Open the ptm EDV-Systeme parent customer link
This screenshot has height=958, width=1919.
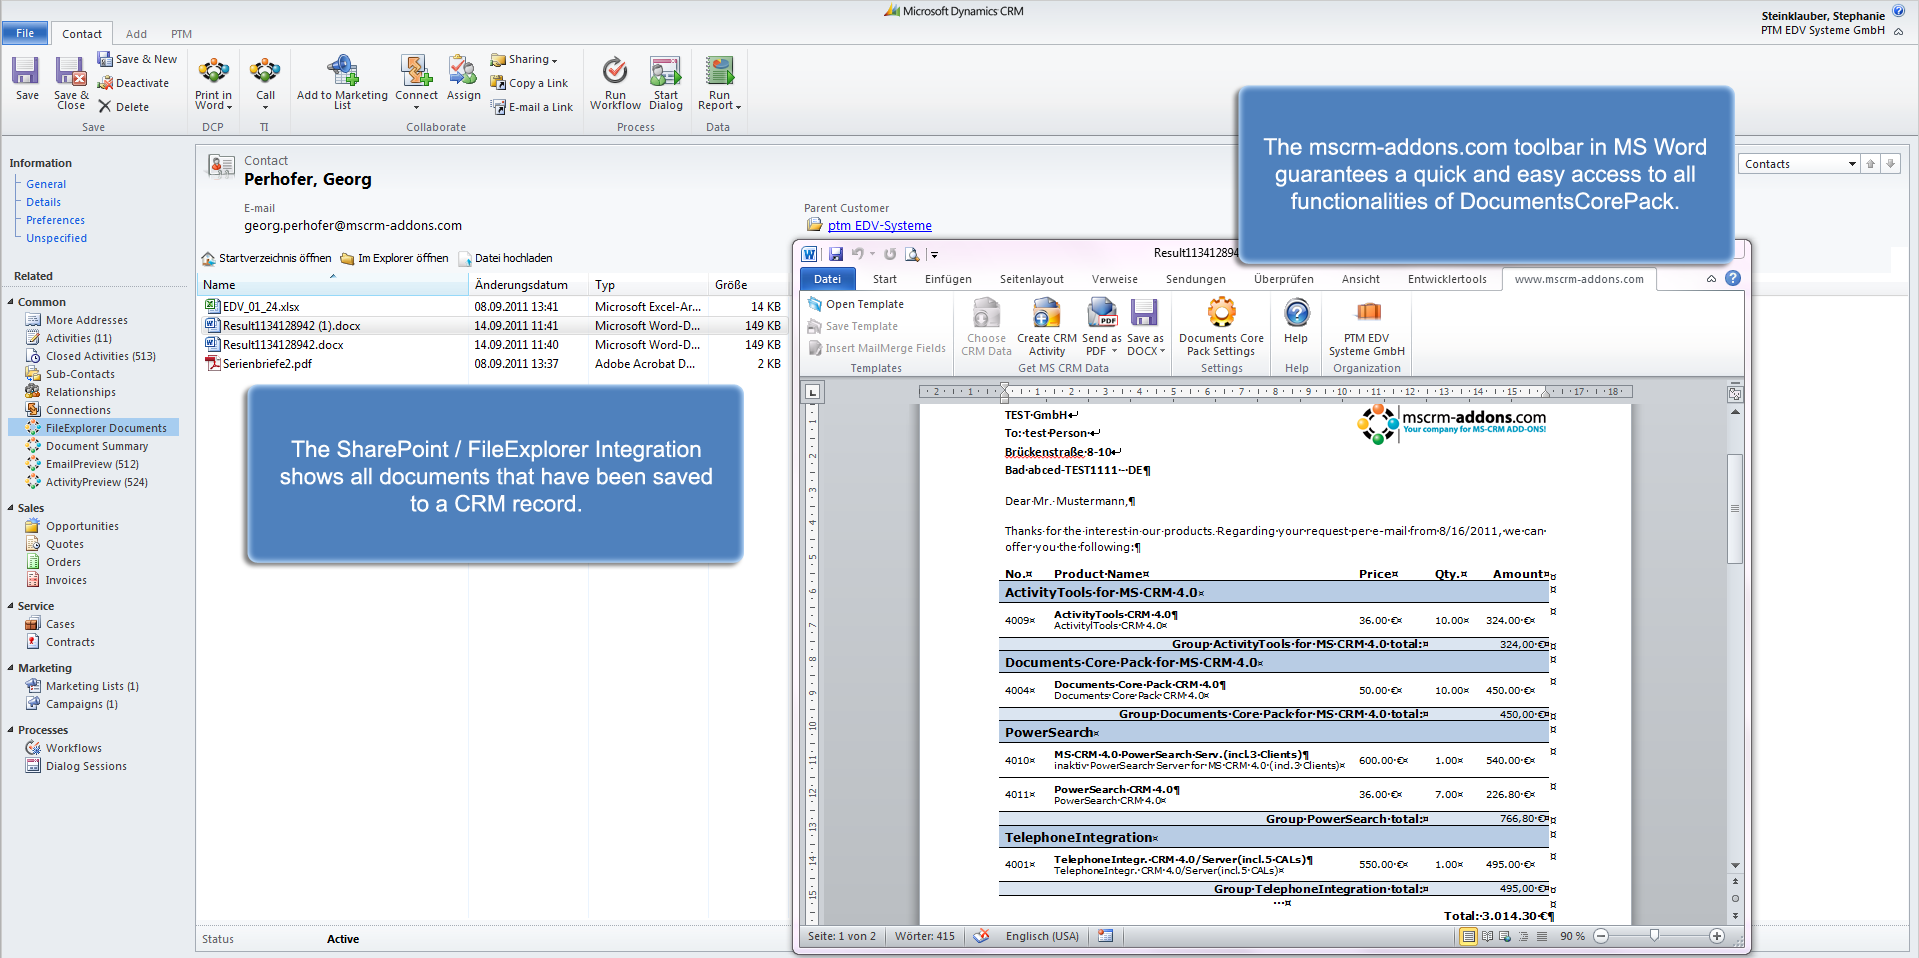879,226
